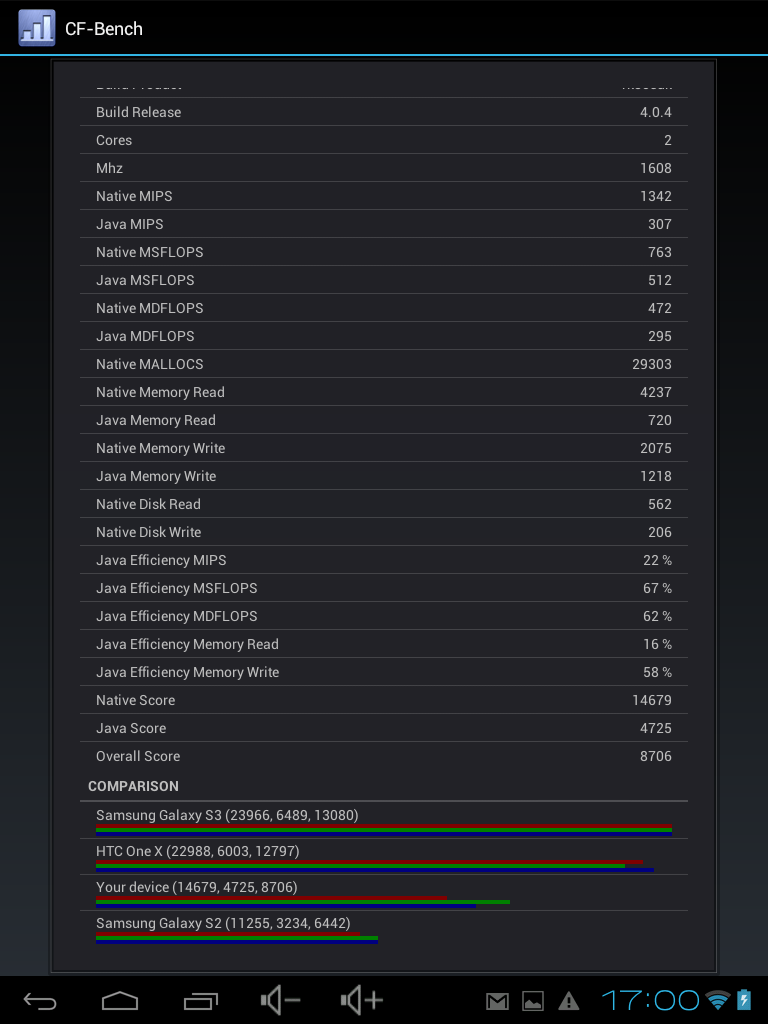Viewport: 768px width, 1024px height.
Task: Tap the COMPARISON section header
Action: [x=133, y=786]
